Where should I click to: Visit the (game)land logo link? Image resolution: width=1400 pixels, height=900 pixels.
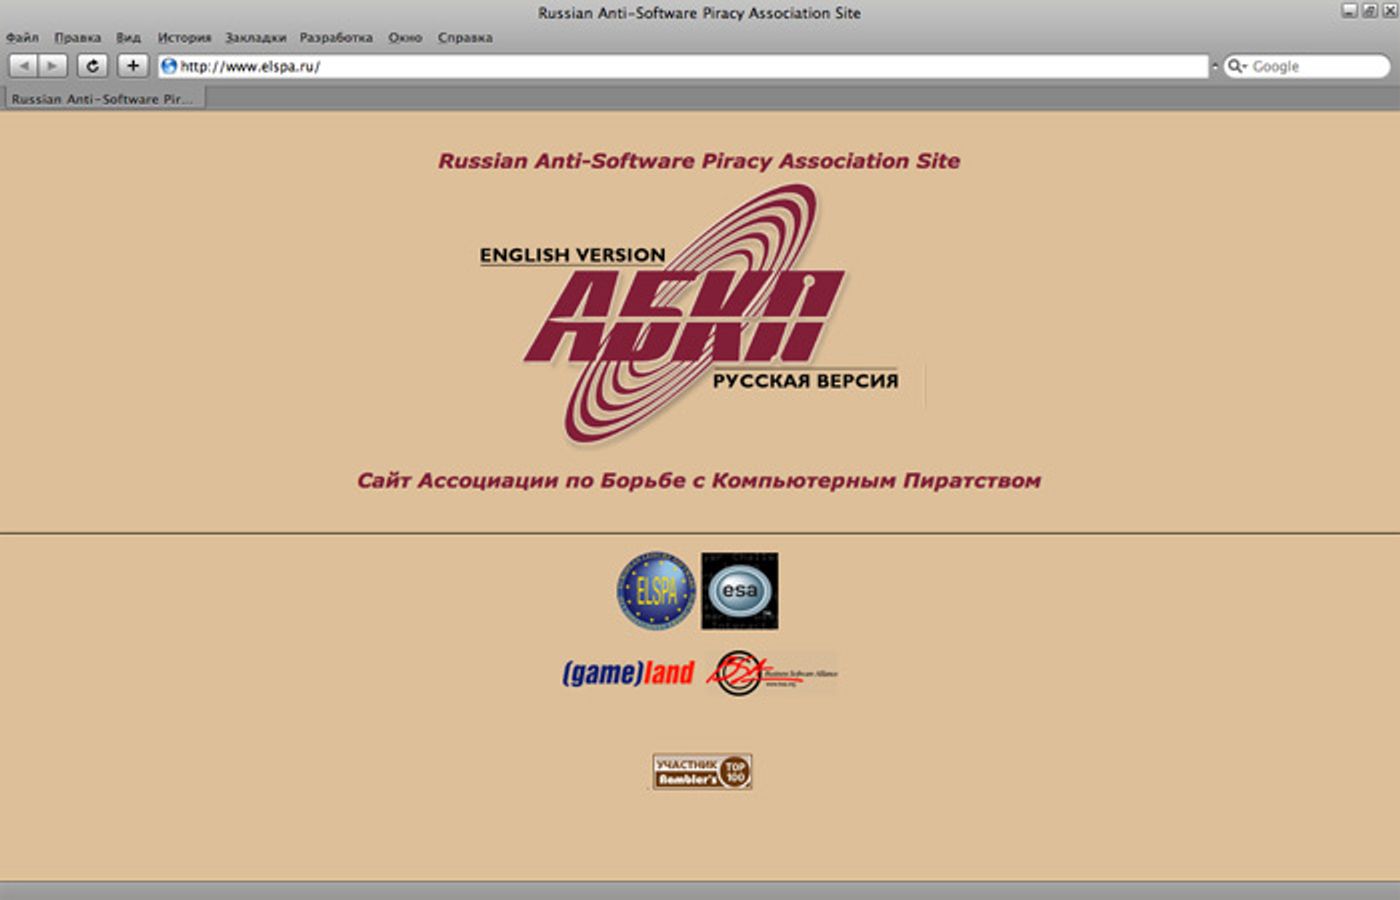coord(628,673)
